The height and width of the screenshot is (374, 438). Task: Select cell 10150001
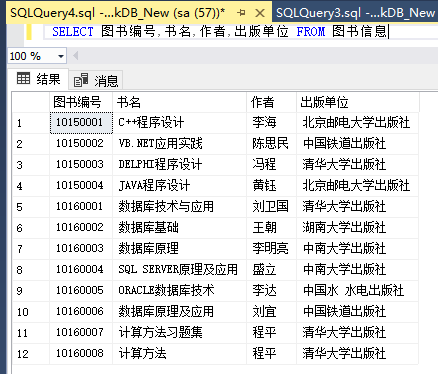coord(81,123)
